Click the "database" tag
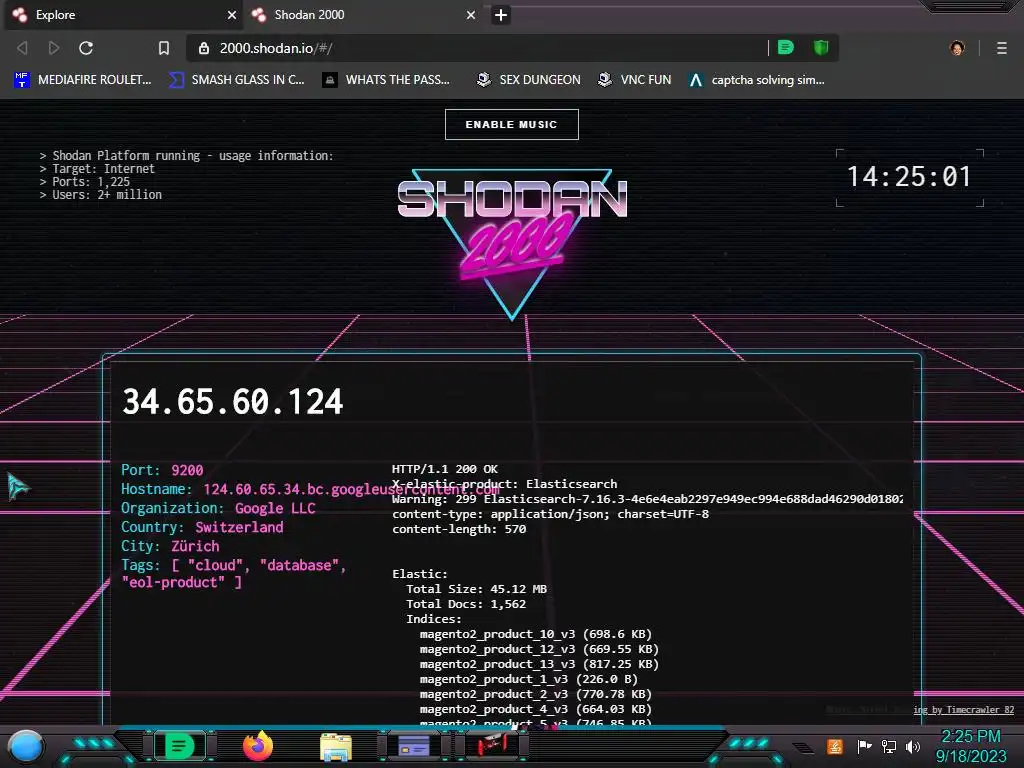Screen dimensions: 1024x768 pos(300,565)
